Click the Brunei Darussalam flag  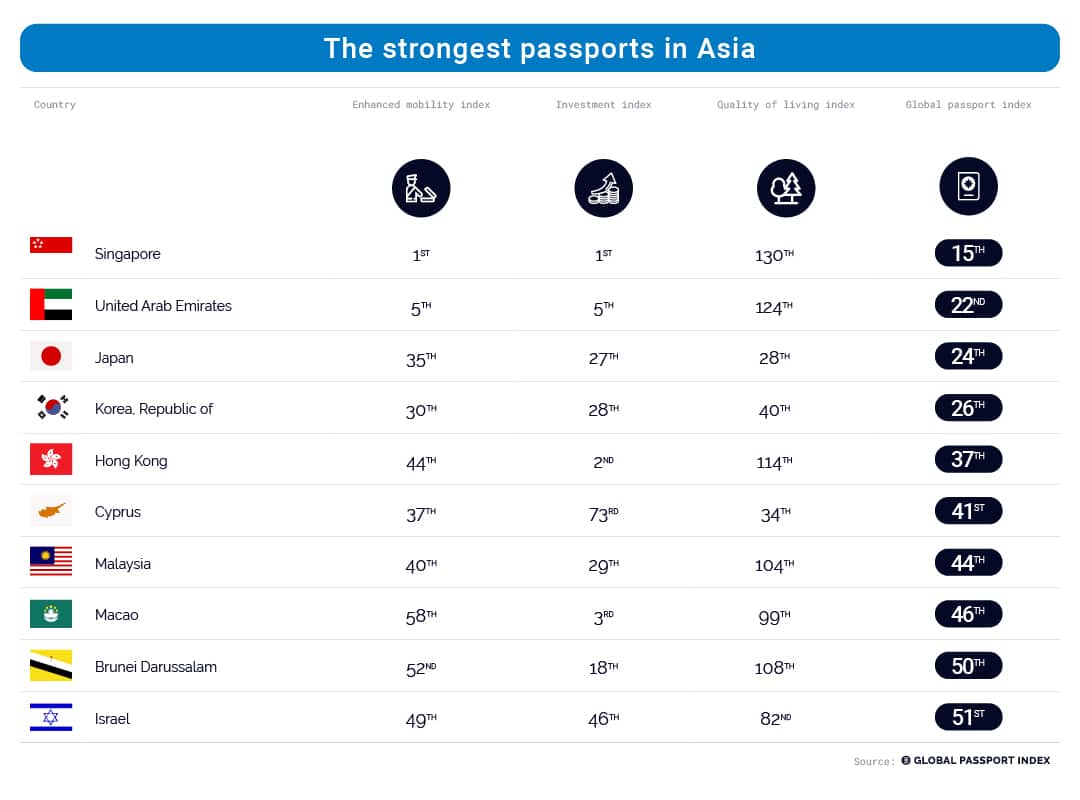tap(51, 666)
